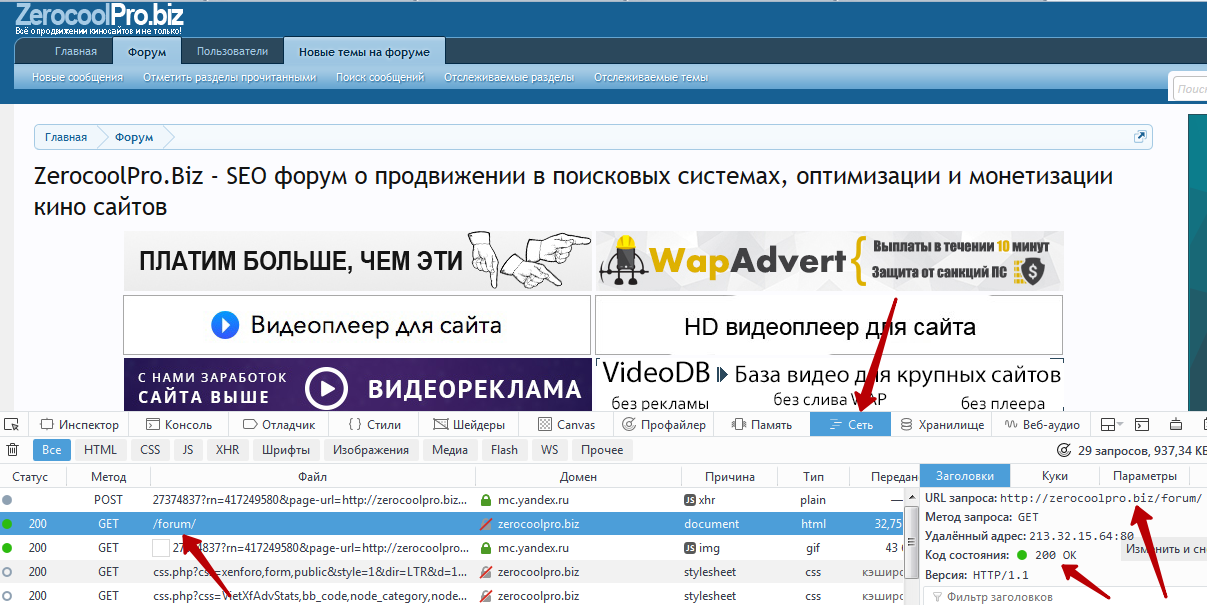
Task: Sort requests by Метод column
Action: point(108,477)
